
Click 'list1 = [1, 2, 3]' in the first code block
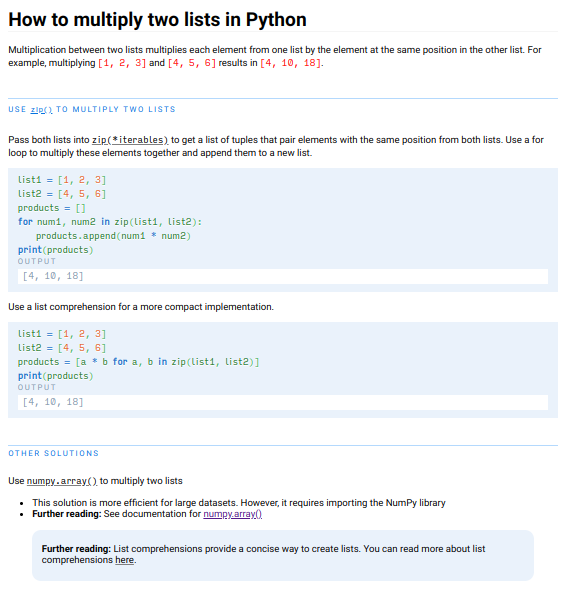click(62, 180)
